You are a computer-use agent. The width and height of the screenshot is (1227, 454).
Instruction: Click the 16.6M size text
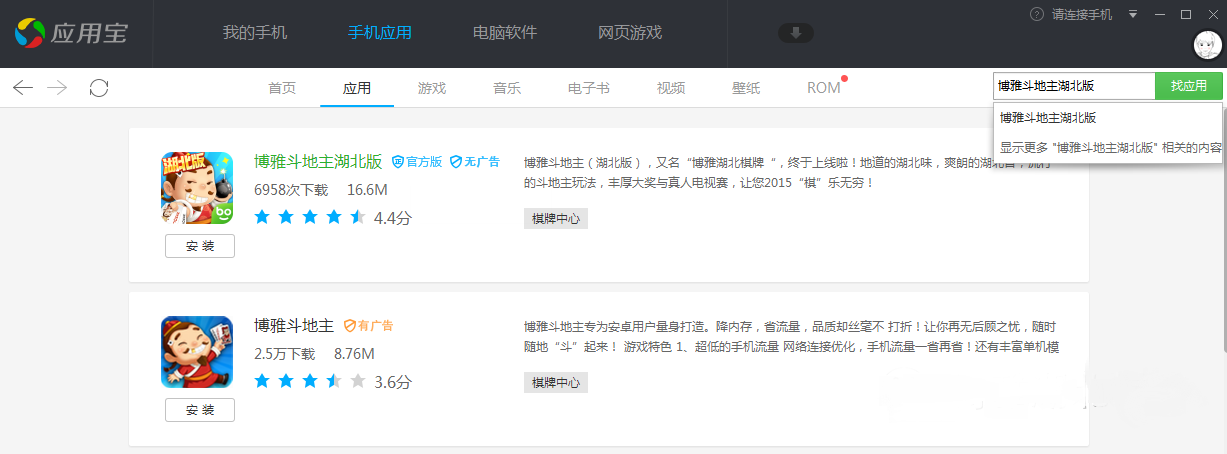point(367,189)
